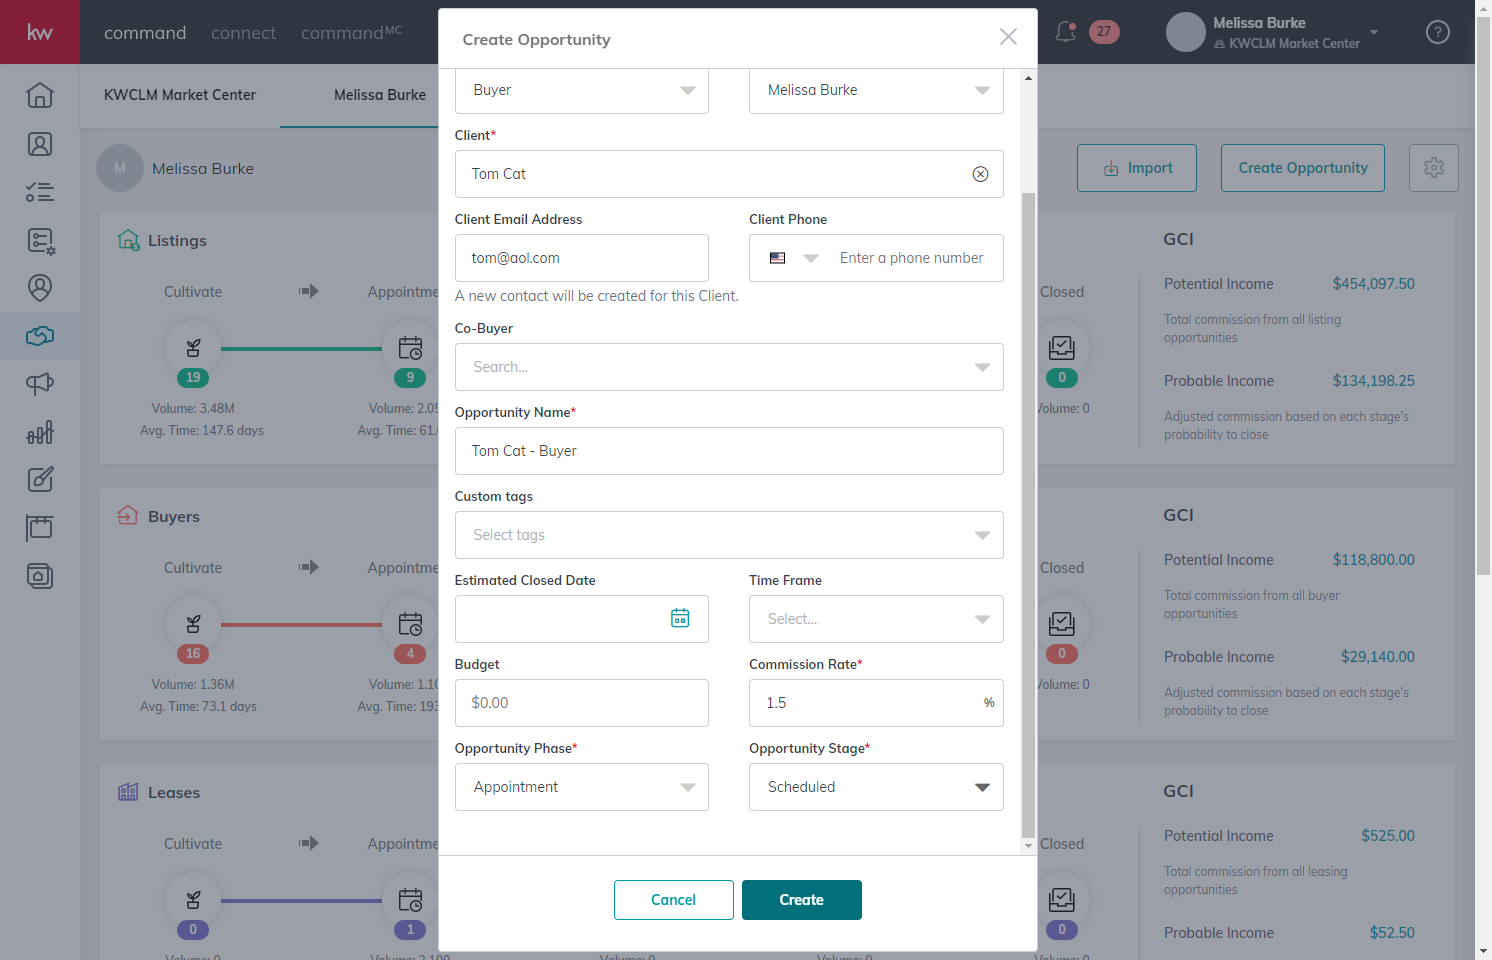Screen dimensions: 1492x960
Task: Open the Tasks checklist sidebar icon
Action: [40, 192]
